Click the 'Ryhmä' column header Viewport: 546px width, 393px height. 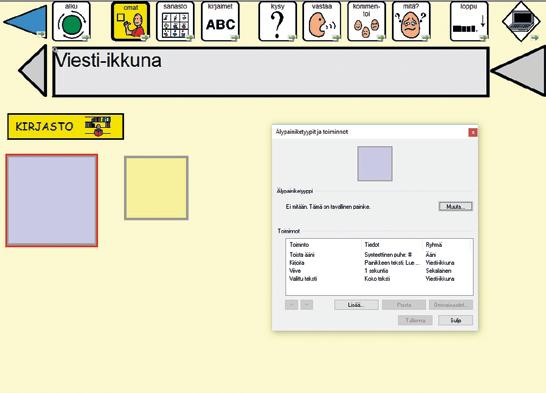tap(434, 245)
